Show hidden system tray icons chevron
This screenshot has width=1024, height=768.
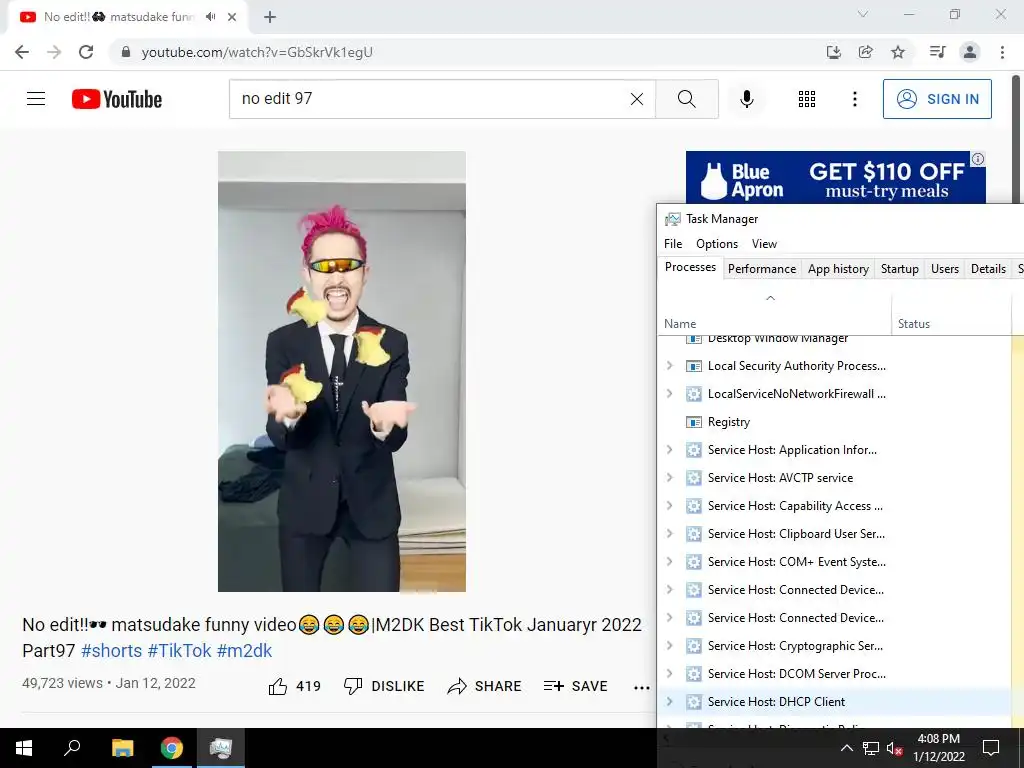click(x=846, y=748)
